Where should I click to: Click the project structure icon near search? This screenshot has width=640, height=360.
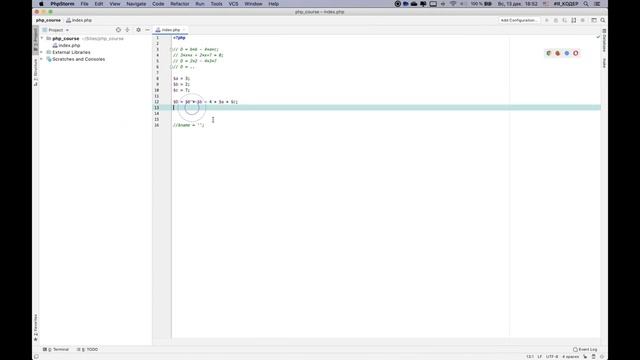point(594,20)
